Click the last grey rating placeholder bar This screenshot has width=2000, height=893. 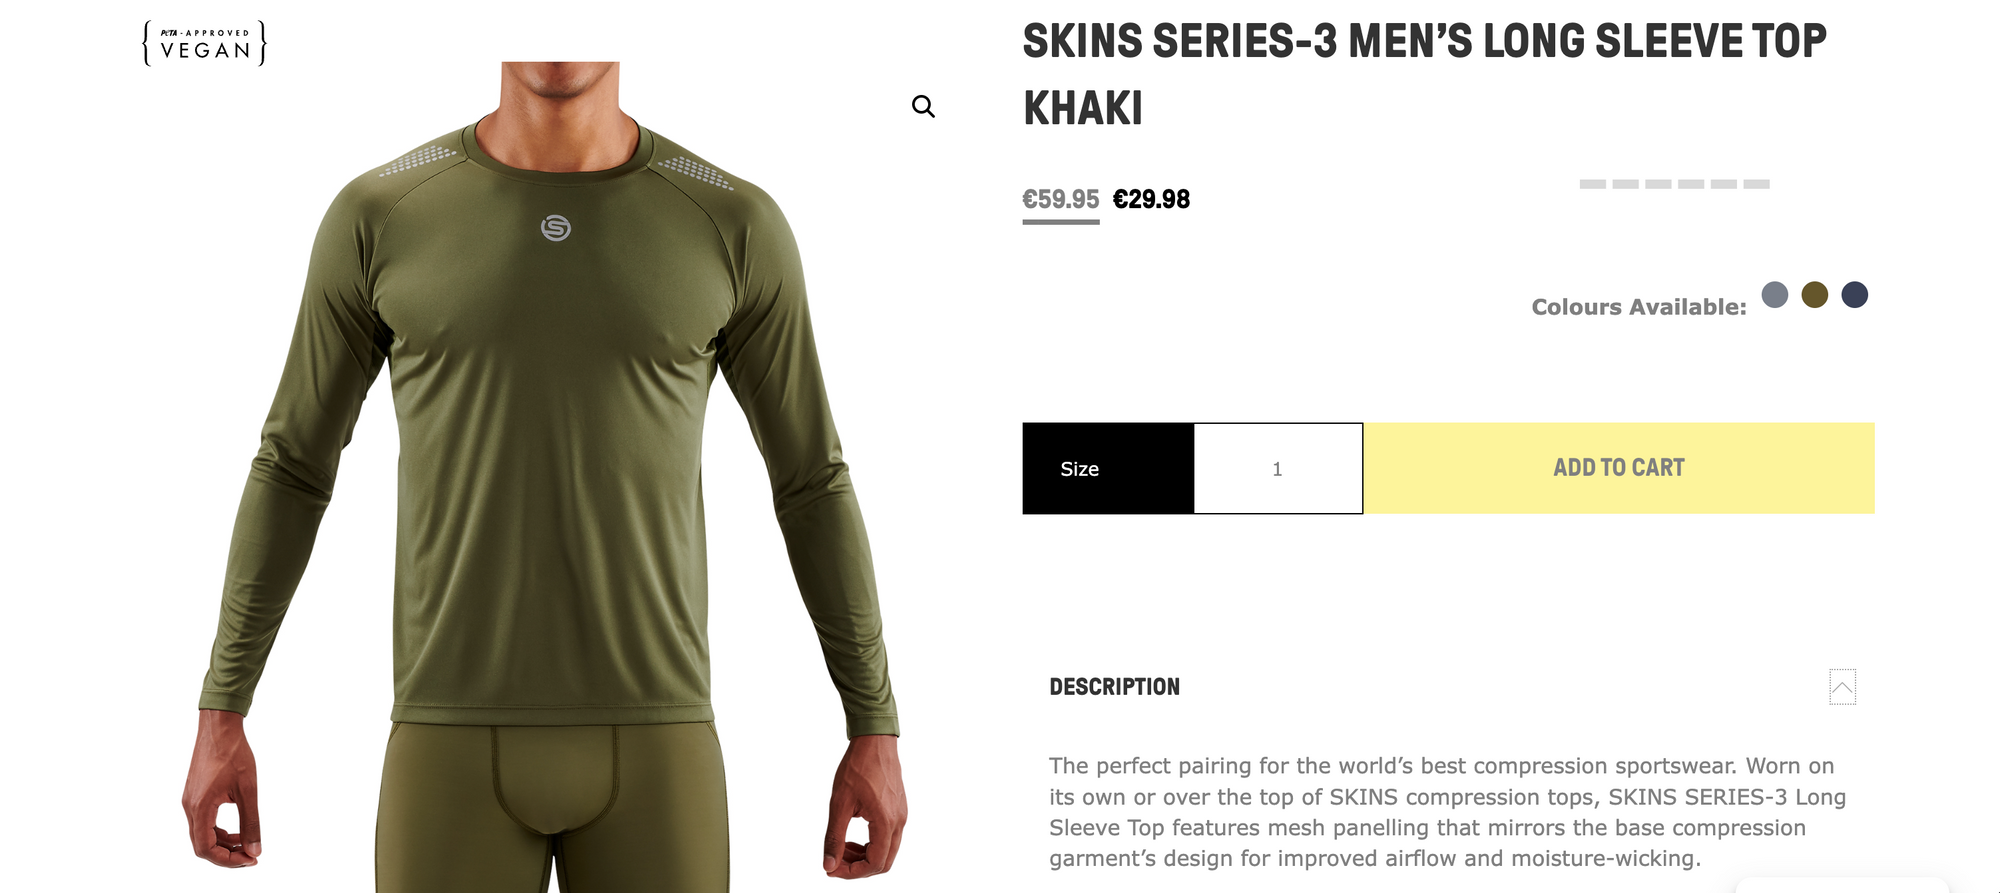tap(1756, 184)
